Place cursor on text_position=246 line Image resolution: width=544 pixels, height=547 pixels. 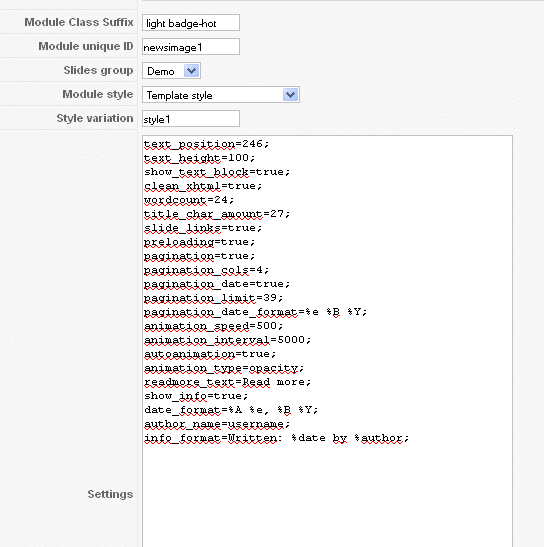[x=206, y=144]
